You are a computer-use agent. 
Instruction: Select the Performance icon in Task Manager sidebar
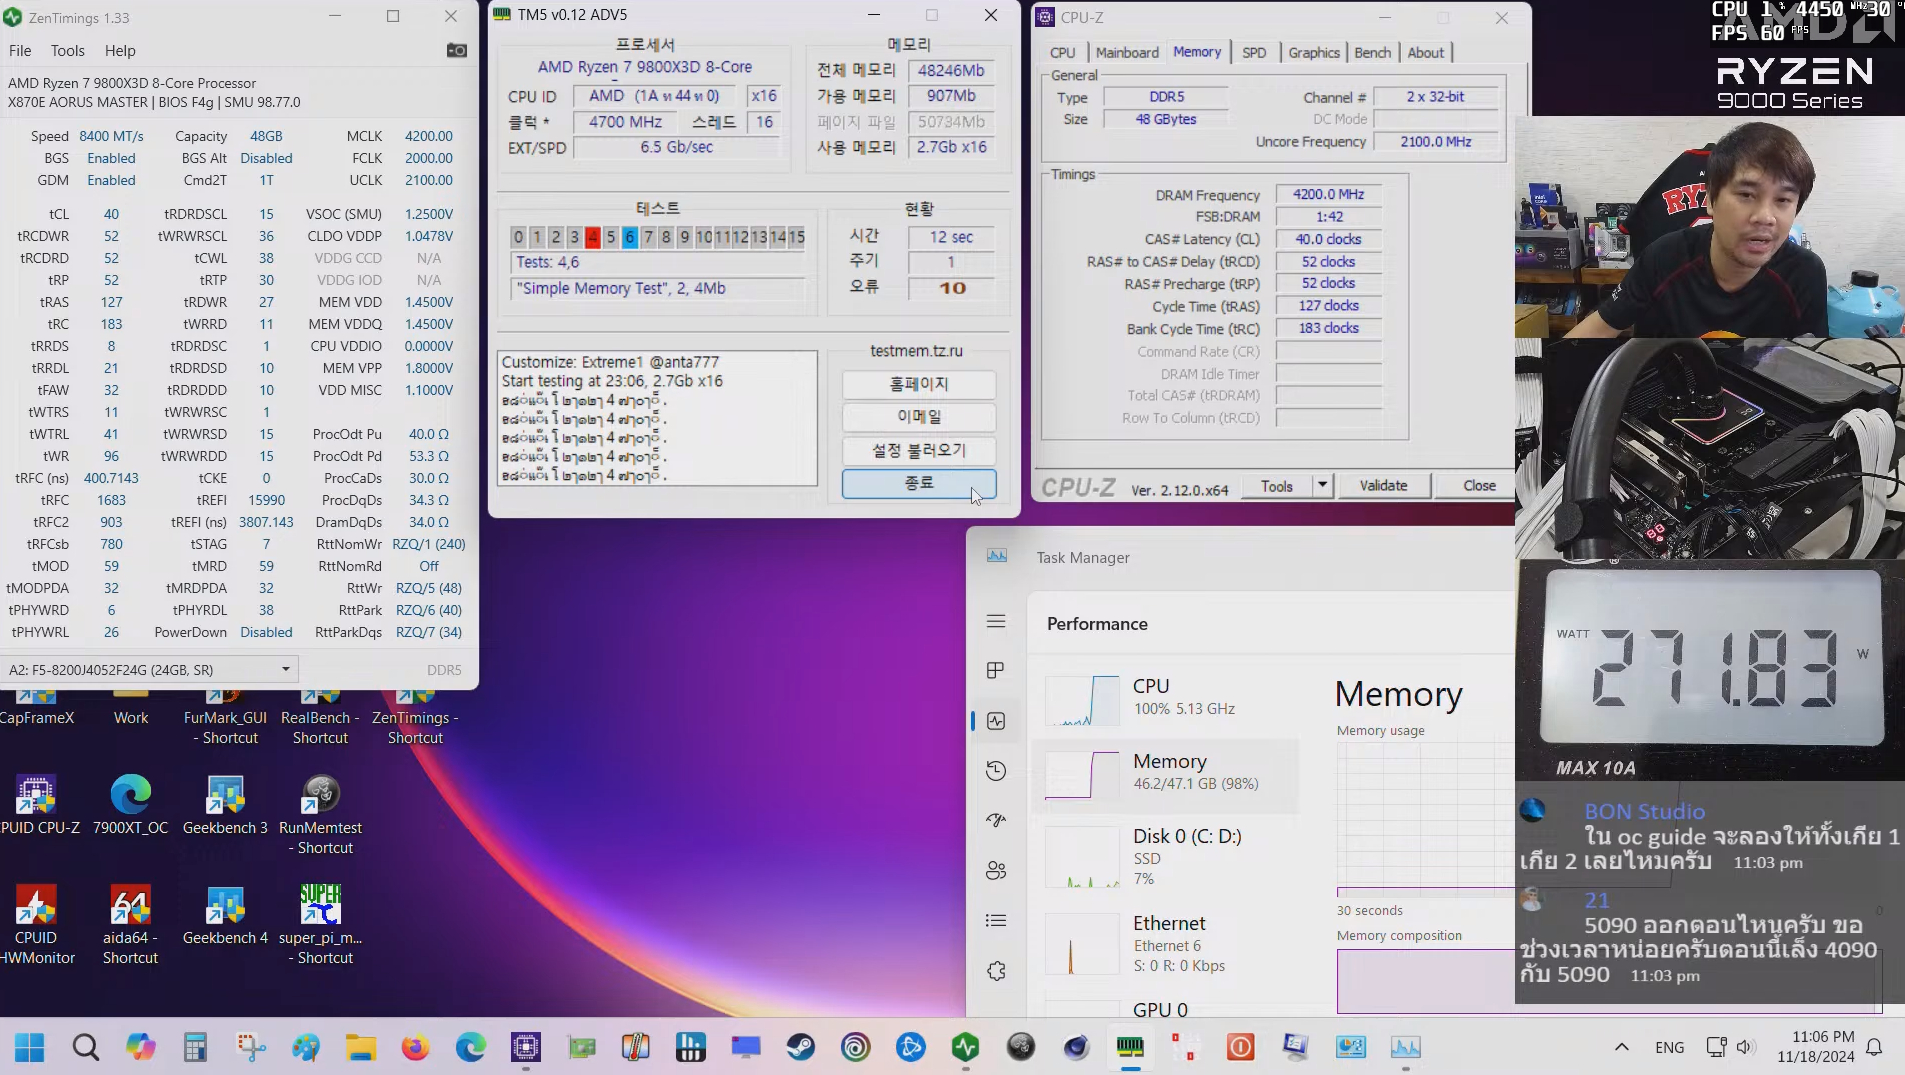tap(996, 721)
